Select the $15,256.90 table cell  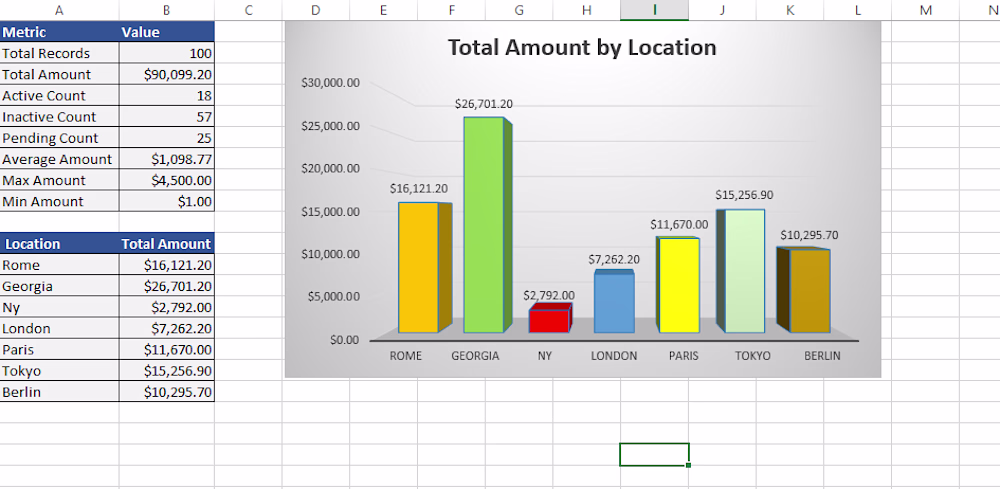coord(166,370)
